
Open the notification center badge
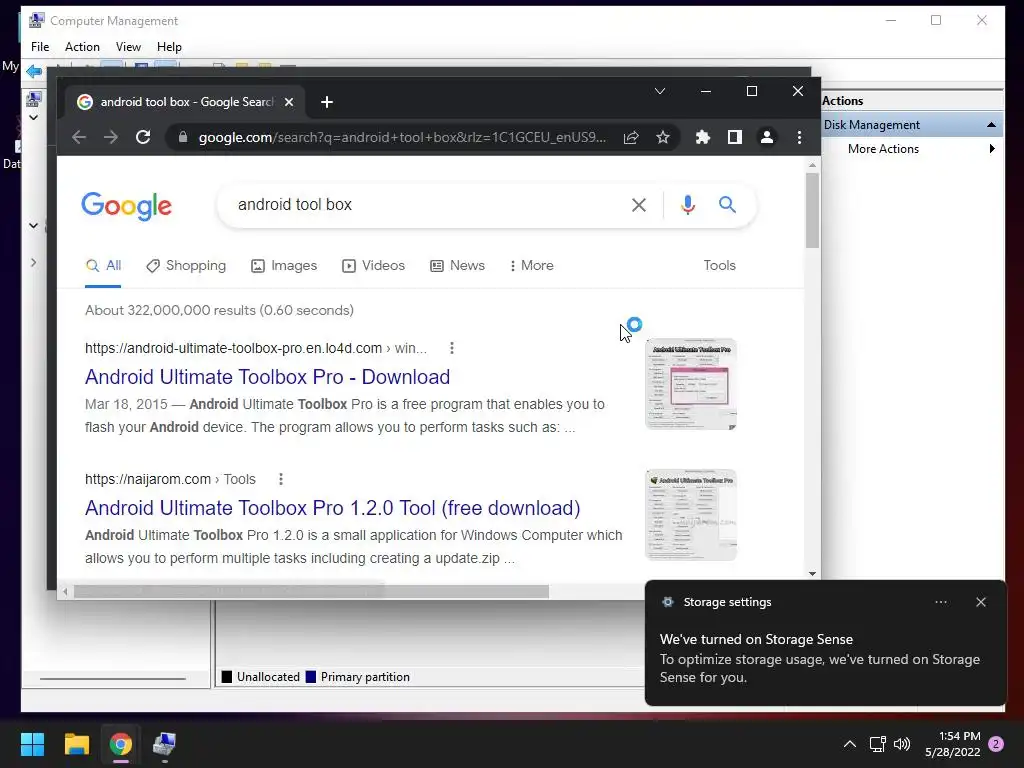tap(996, 744)
